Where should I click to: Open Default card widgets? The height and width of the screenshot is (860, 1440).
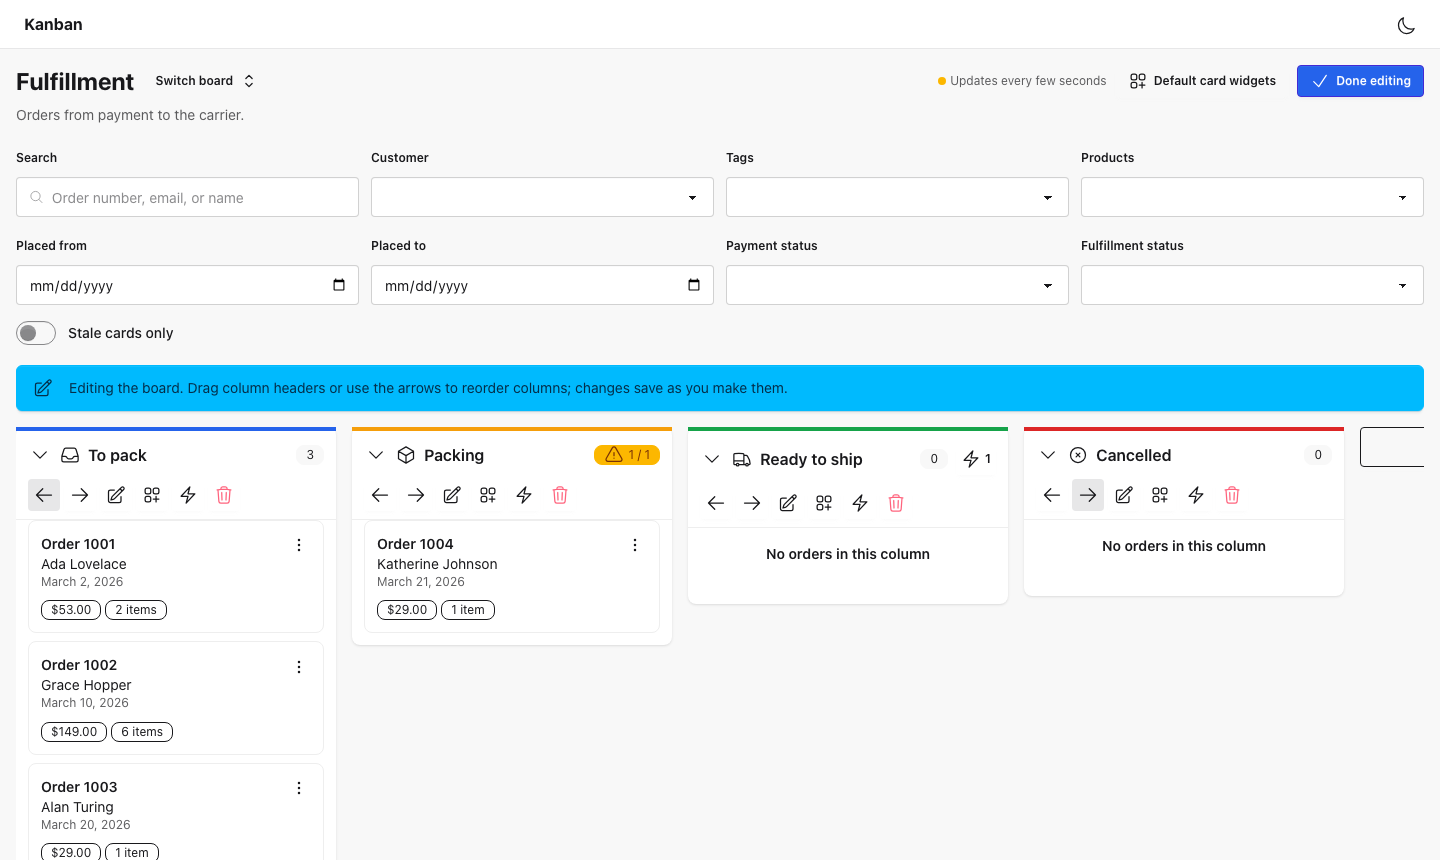(x=1203, y=81)
